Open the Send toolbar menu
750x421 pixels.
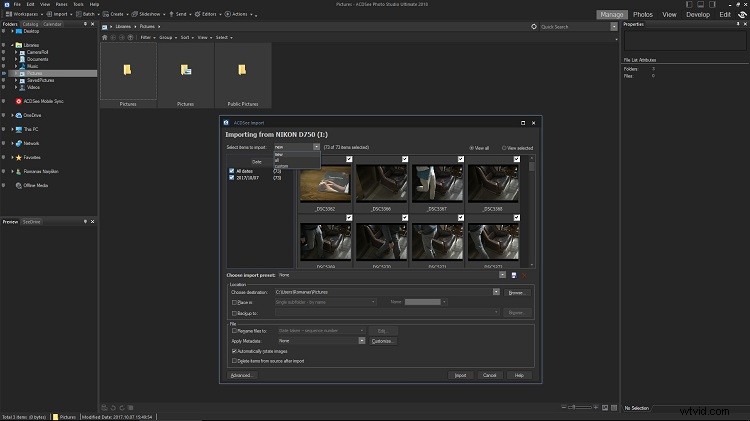[x=180, y=14]
